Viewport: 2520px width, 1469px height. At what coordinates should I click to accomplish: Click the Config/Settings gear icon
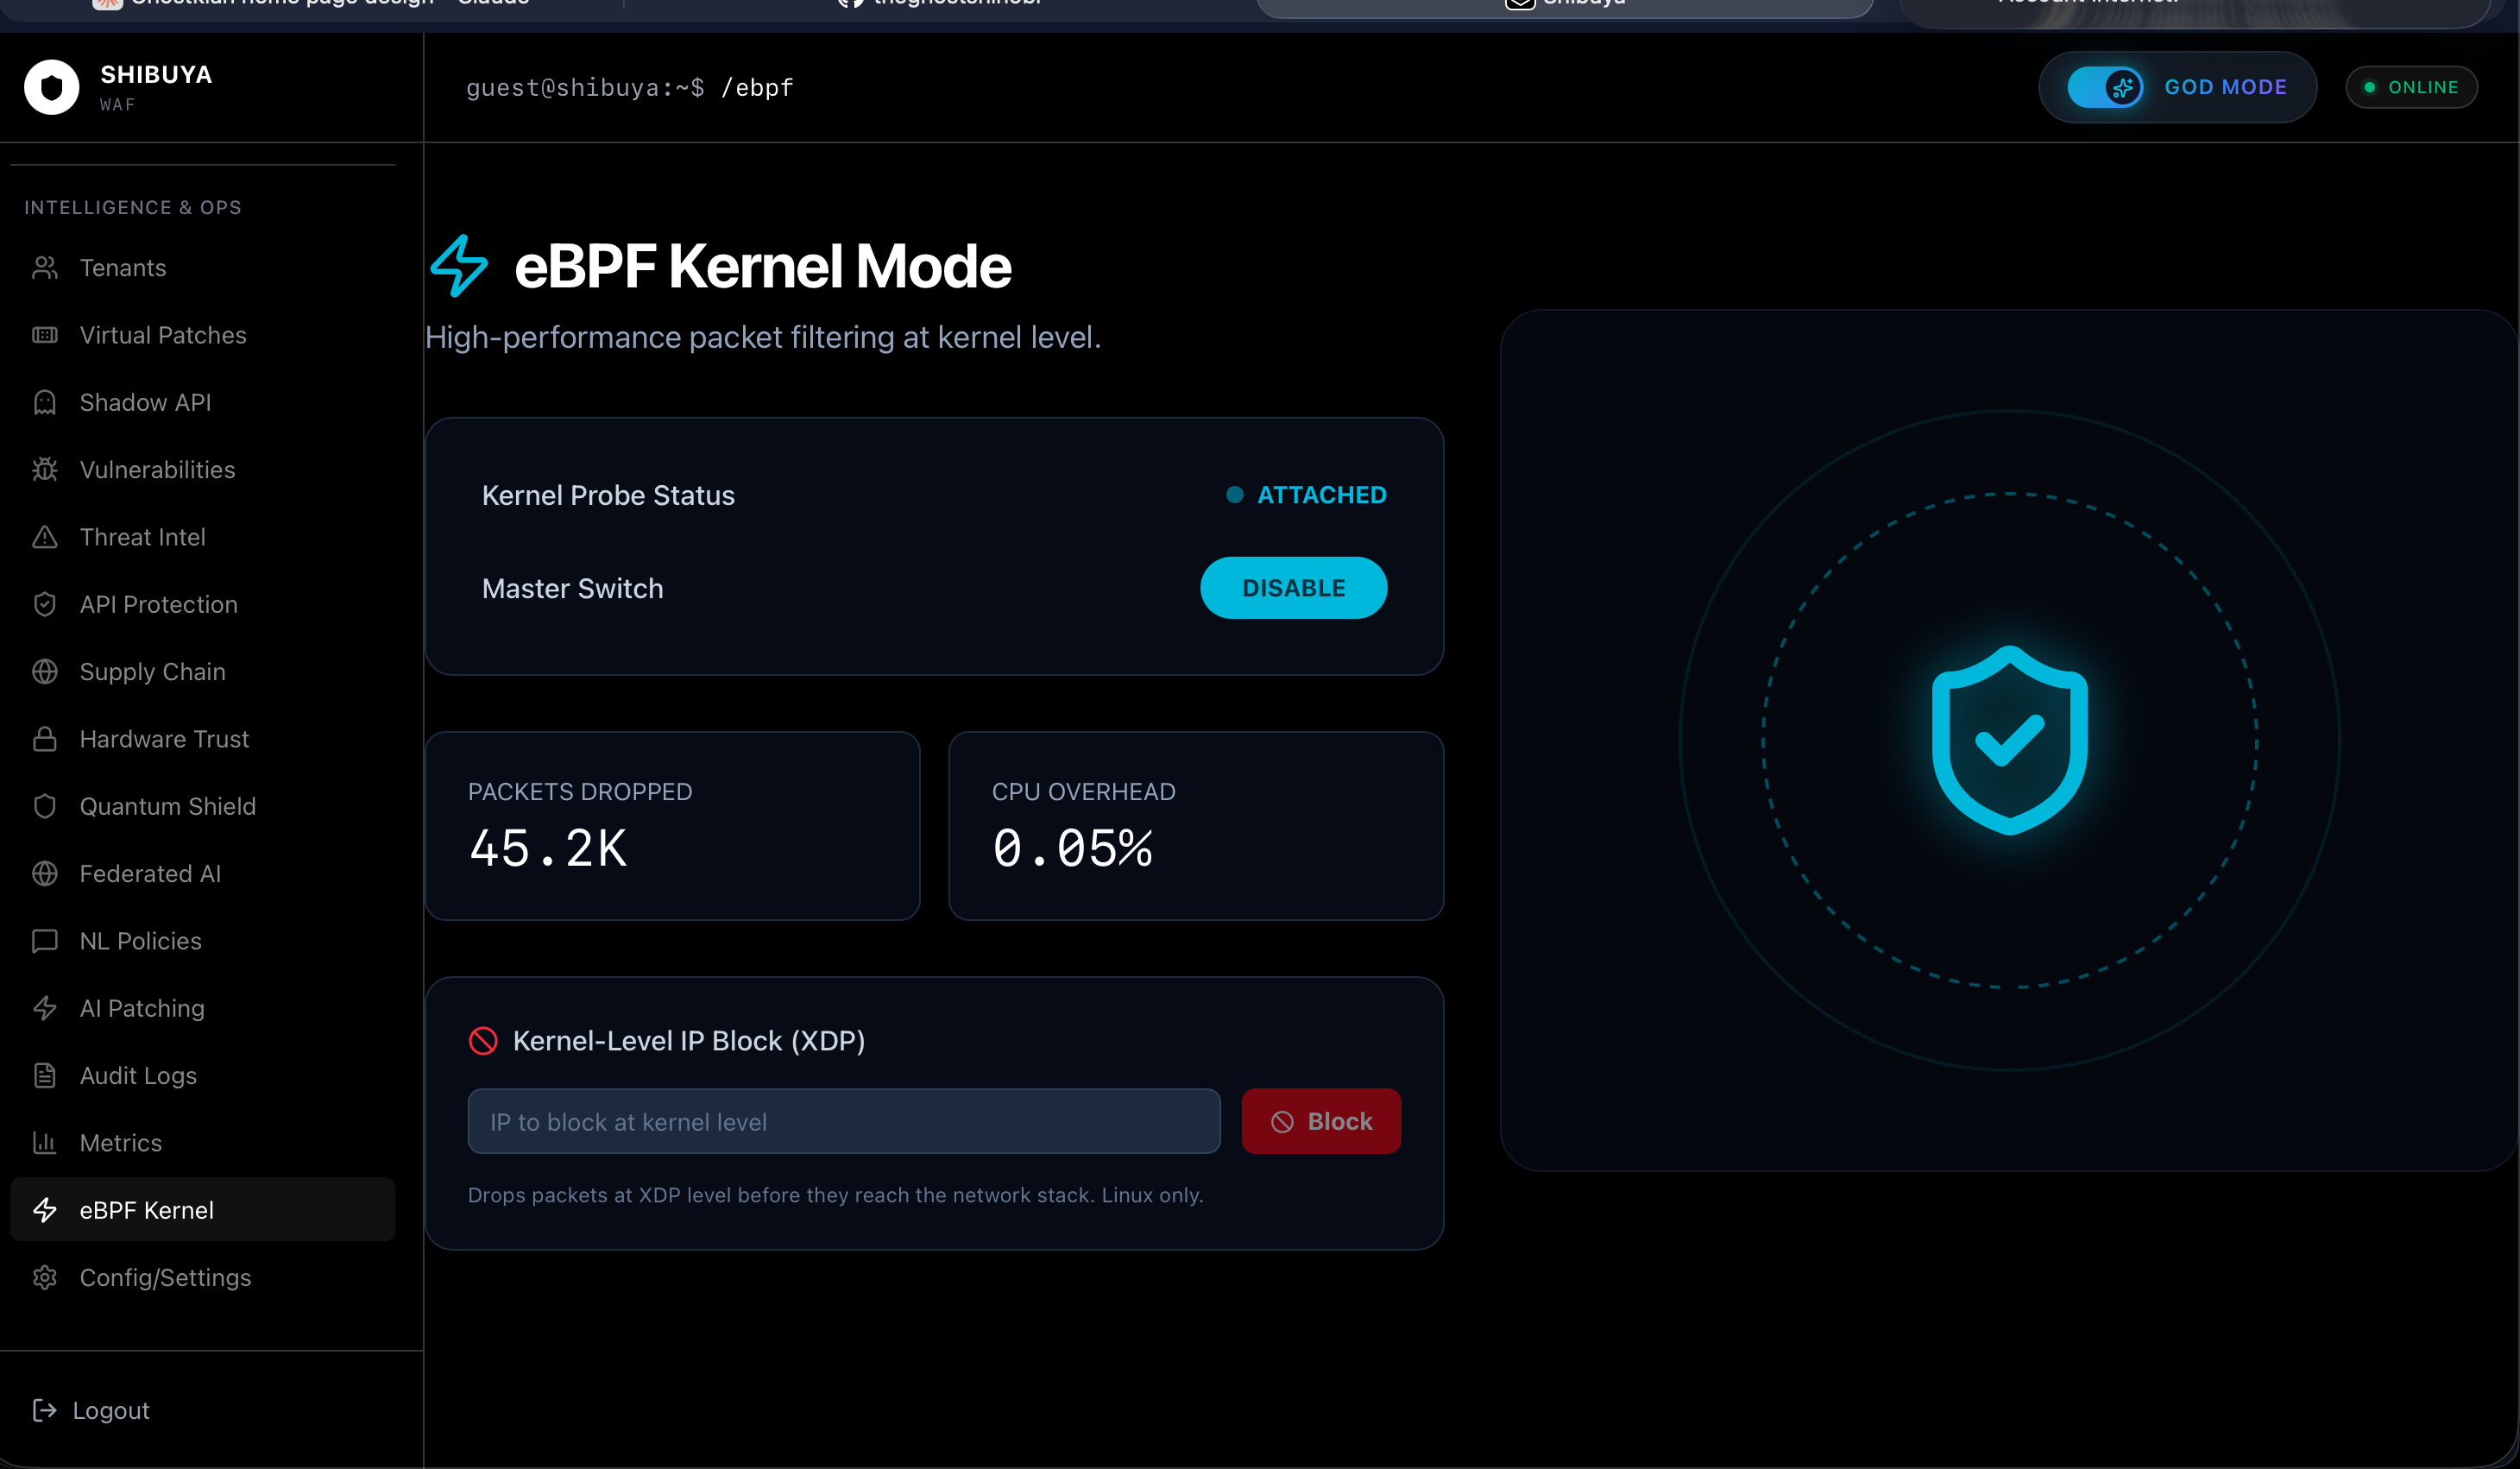coord(45,1278)
